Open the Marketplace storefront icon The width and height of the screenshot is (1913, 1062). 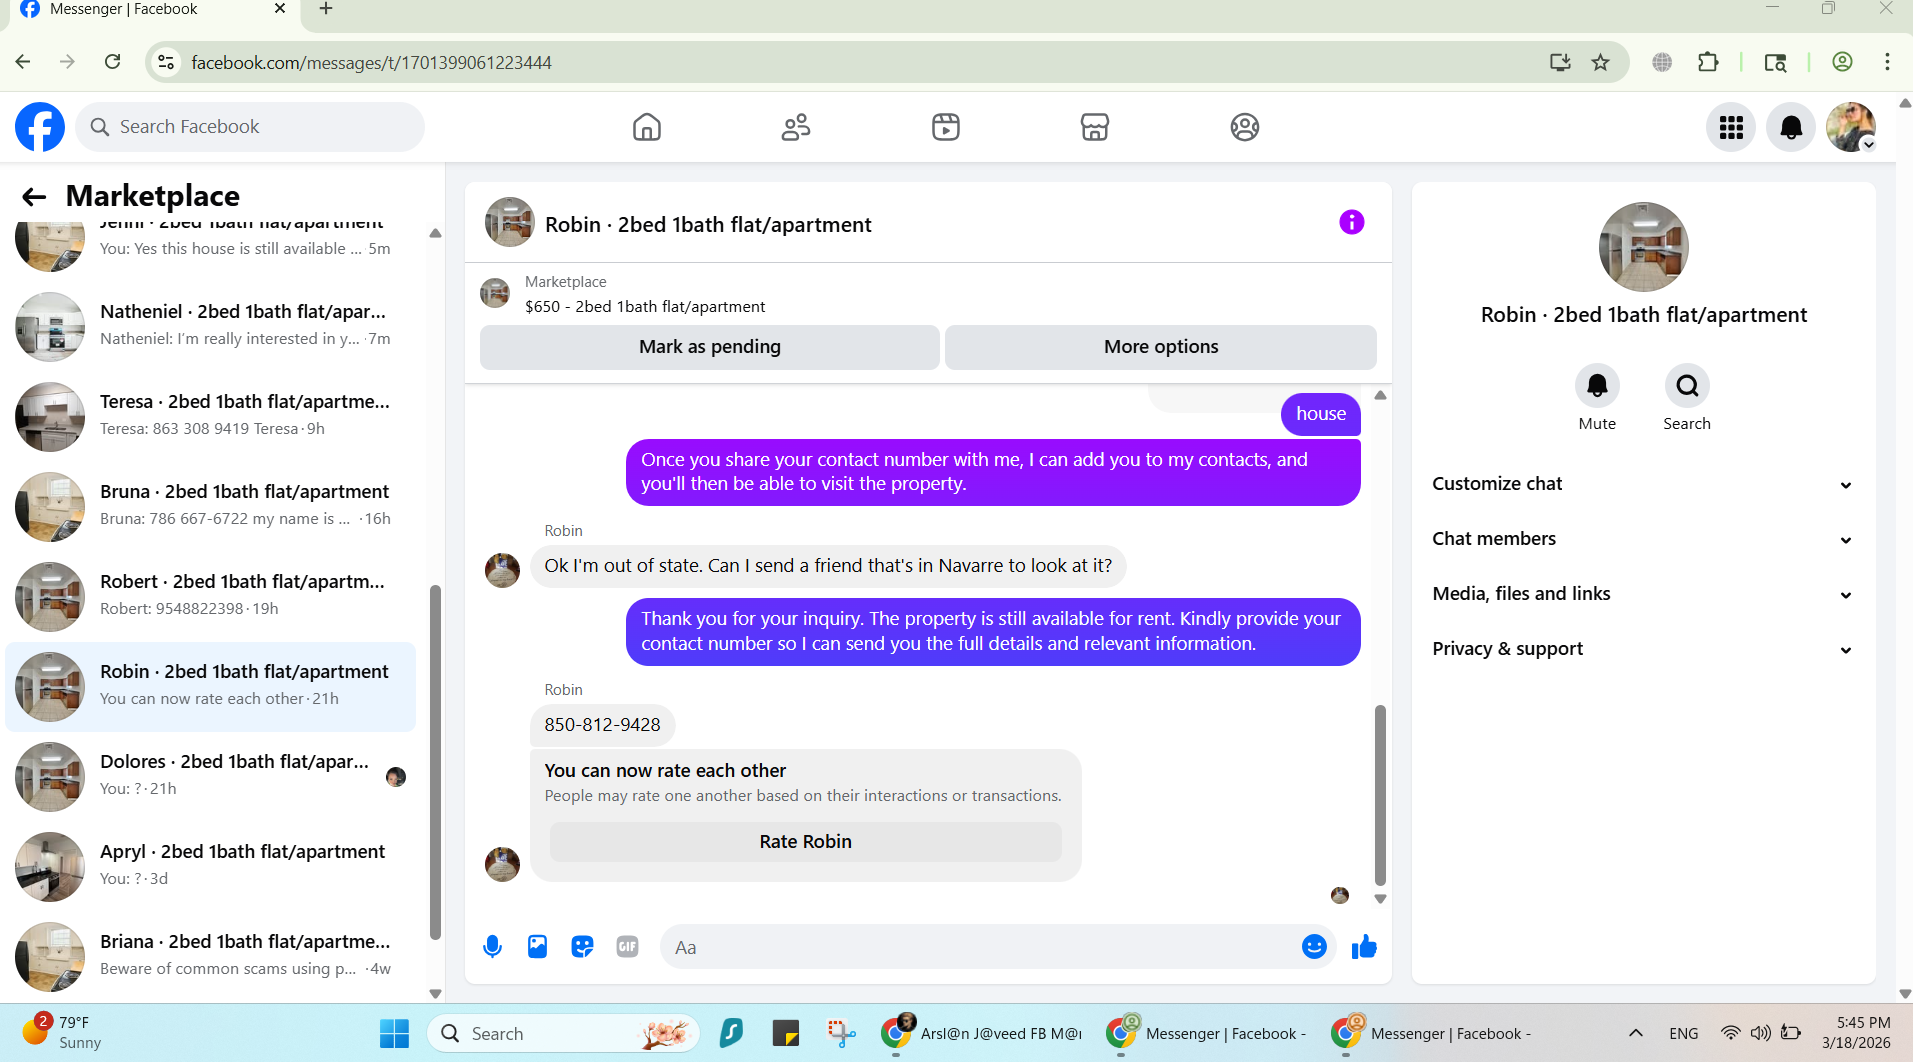tap(1095, 127)
